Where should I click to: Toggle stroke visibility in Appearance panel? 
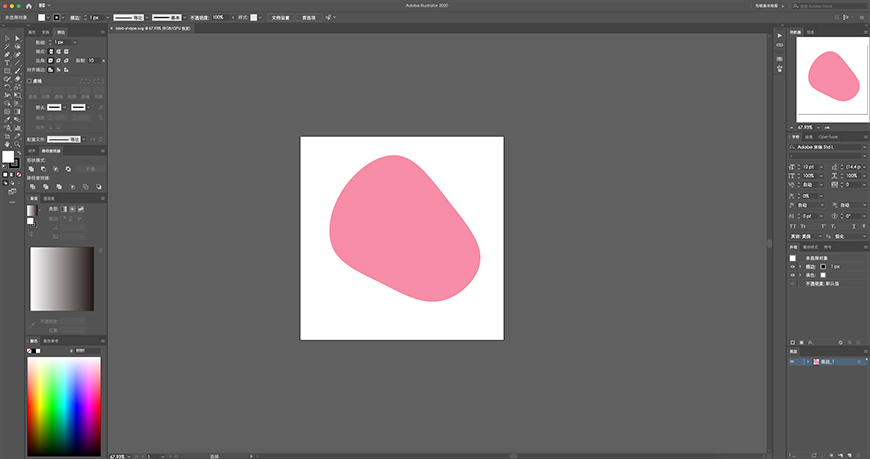point(792,267)
